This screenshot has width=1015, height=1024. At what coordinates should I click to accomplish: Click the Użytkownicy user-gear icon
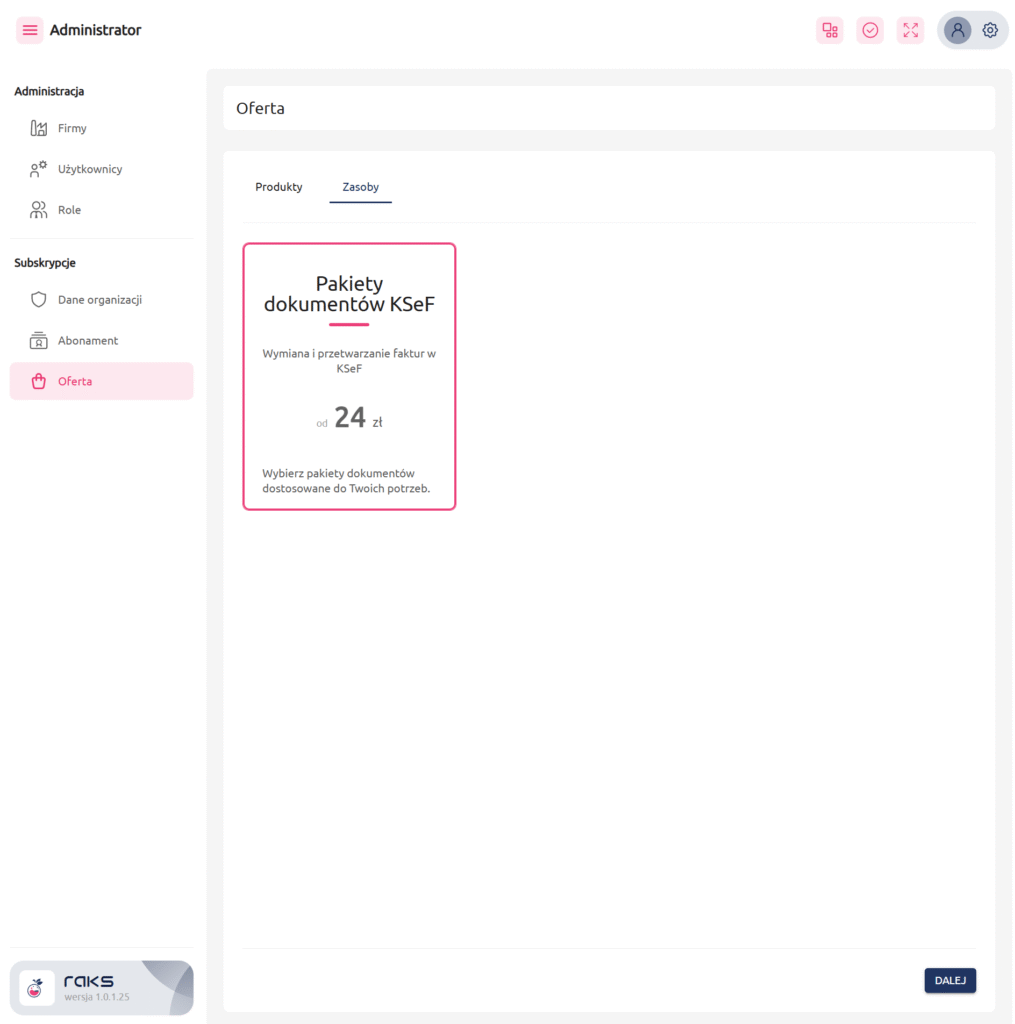click(x=39, y=169)
